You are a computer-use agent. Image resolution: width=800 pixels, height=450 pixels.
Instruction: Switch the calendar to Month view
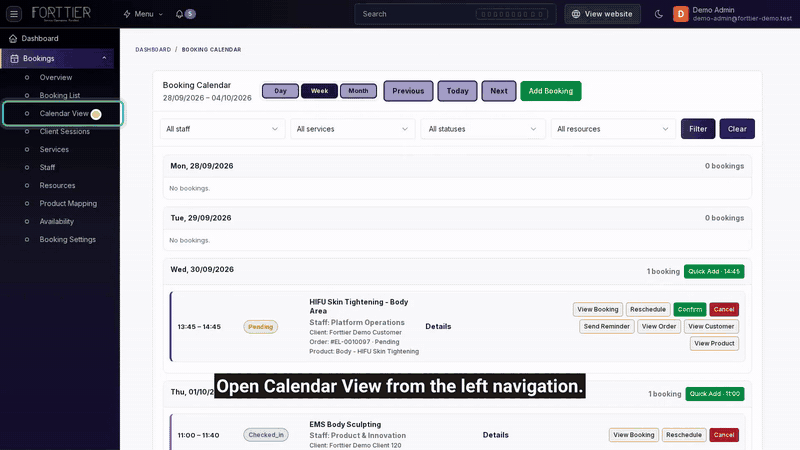(358, 91)
